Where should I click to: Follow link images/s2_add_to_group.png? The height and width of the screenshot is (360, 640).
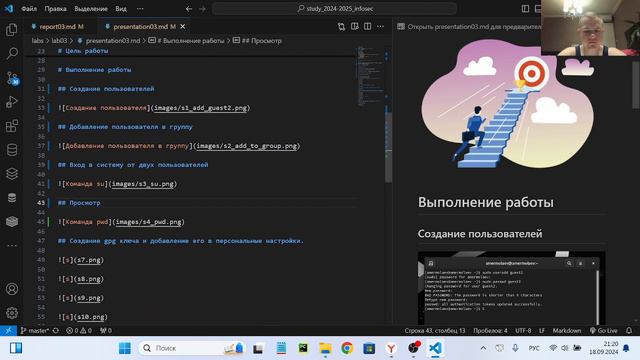coord(247,146)
